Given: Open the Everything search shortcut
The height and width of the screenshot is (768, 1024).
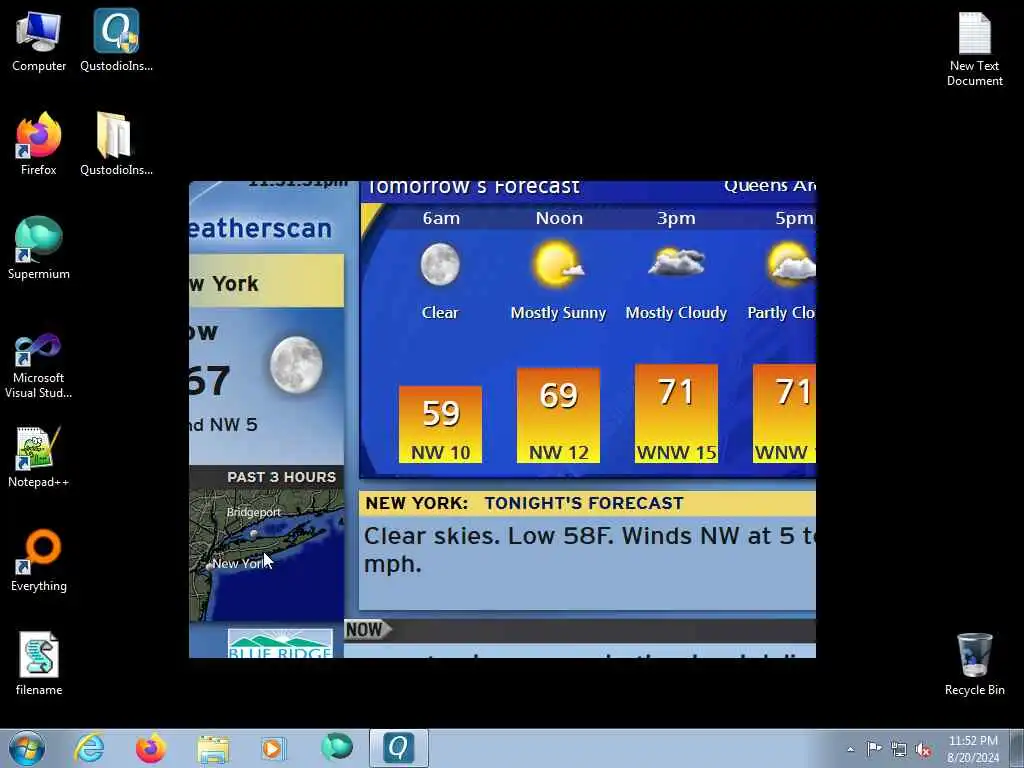Looking at the screenshot, I should click(39, 560).
